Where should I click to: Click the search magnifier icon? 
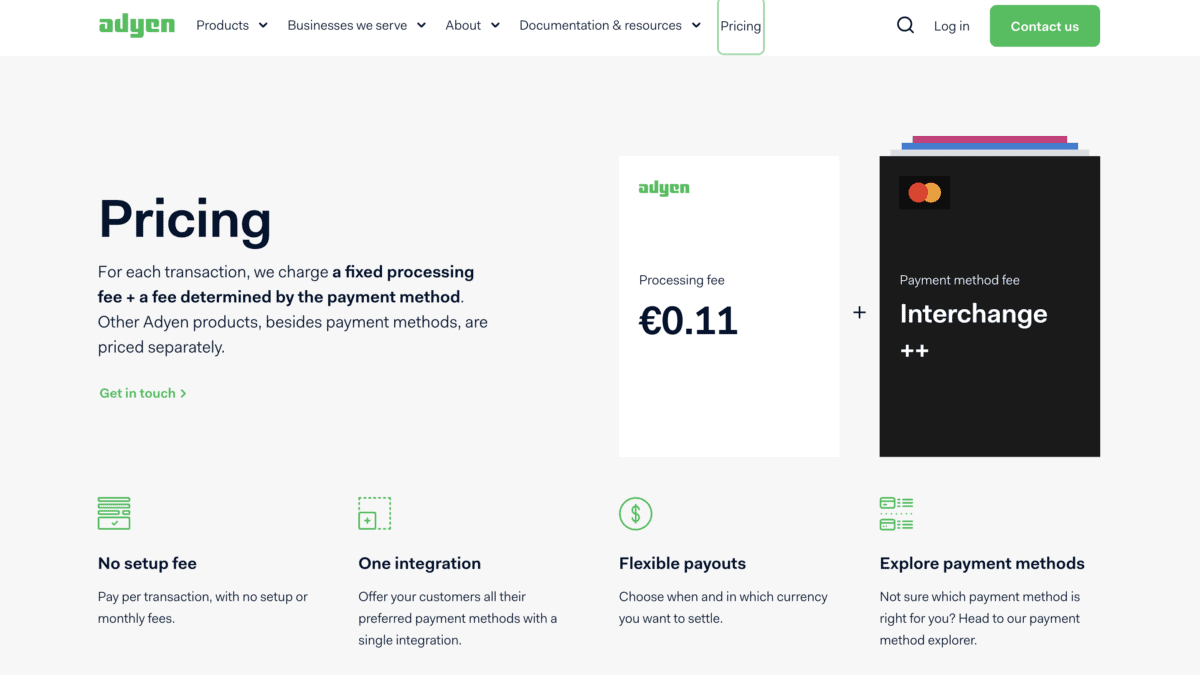click(x=905, y=25)
